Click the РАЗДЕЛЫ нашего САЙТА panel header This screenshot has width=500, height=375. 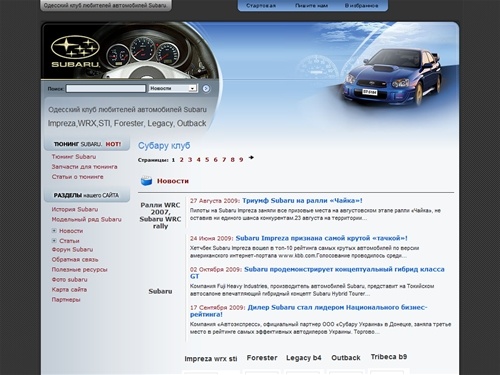click(87, 195)
